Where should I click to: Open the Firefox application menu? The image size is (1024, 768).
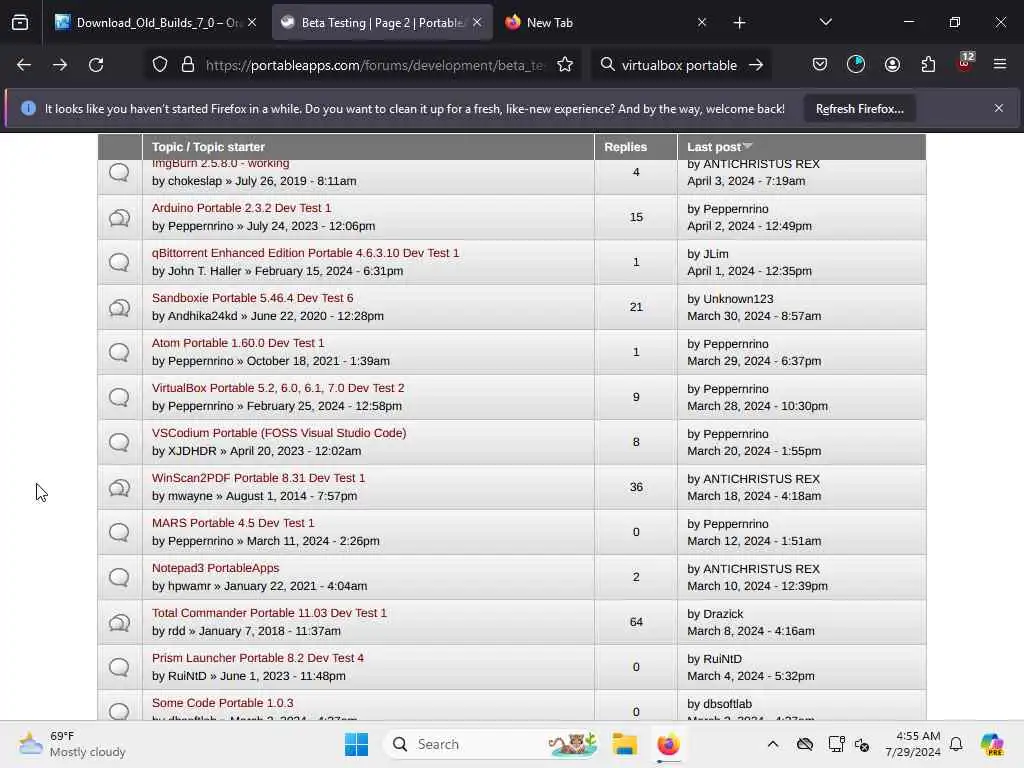pyautogui.click(x=1000, y=65)
